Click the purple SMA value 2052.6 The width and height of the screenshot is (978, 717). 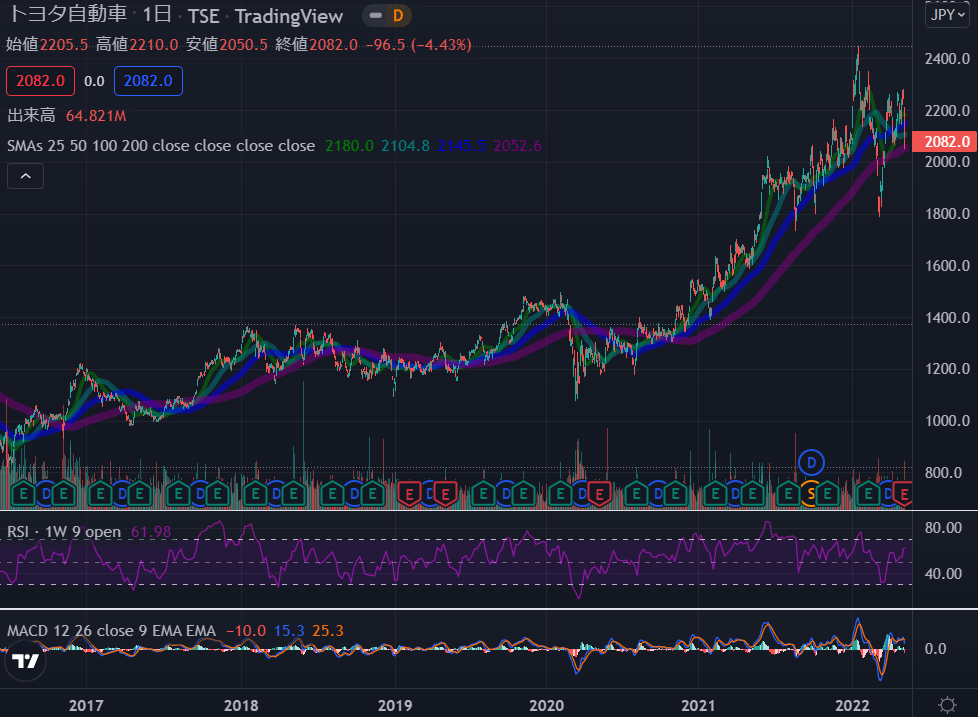click(x=518, y=146)
